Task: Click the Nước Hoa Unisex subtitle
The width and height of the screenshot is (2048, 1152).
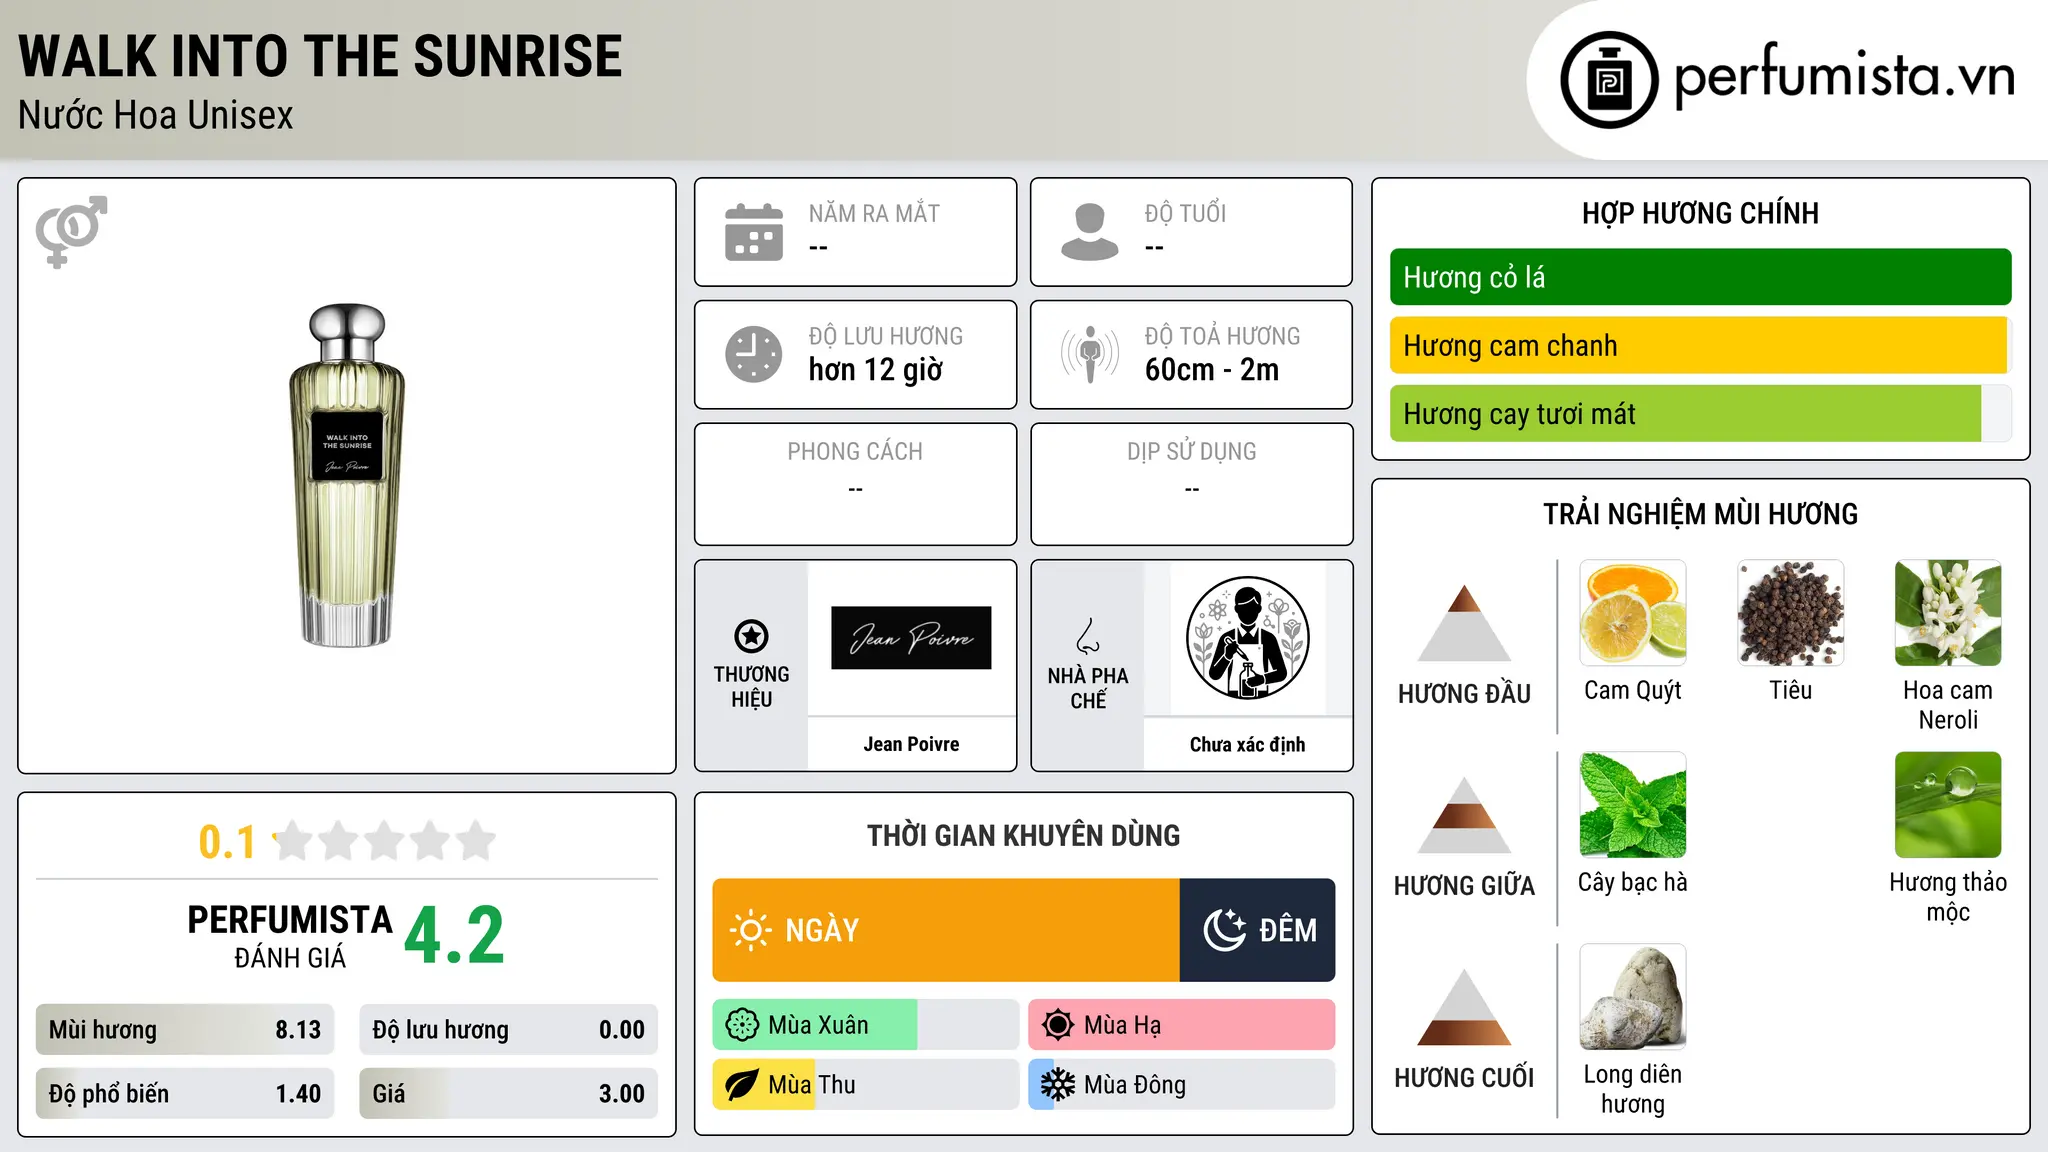Action: tap(156, 116)
